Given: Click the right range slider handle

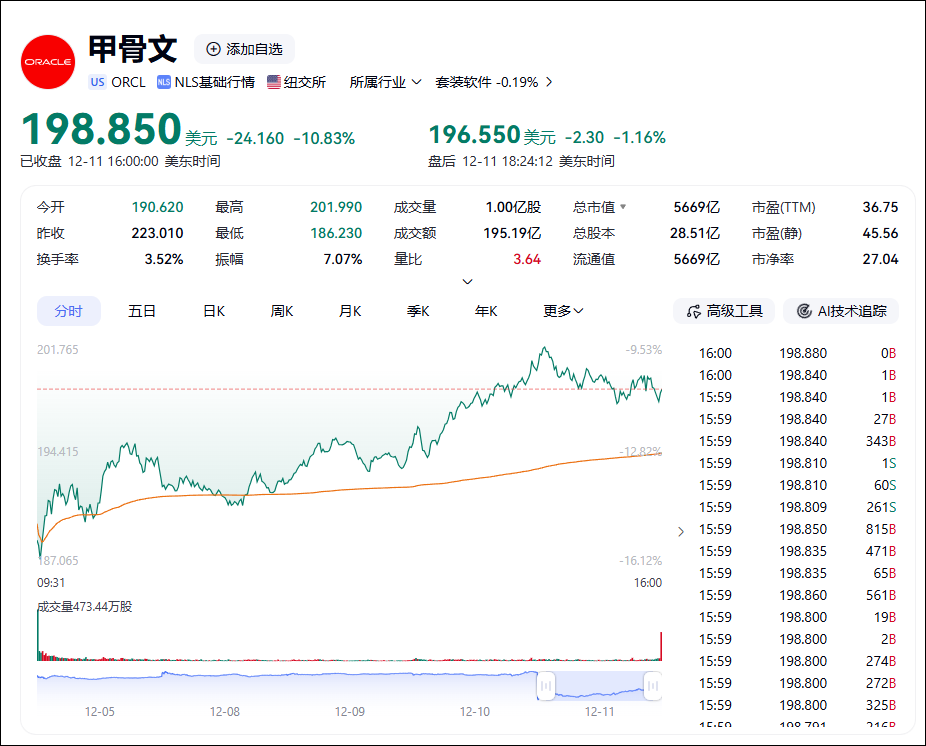Looking at the screenshot, I should point(653,686).
